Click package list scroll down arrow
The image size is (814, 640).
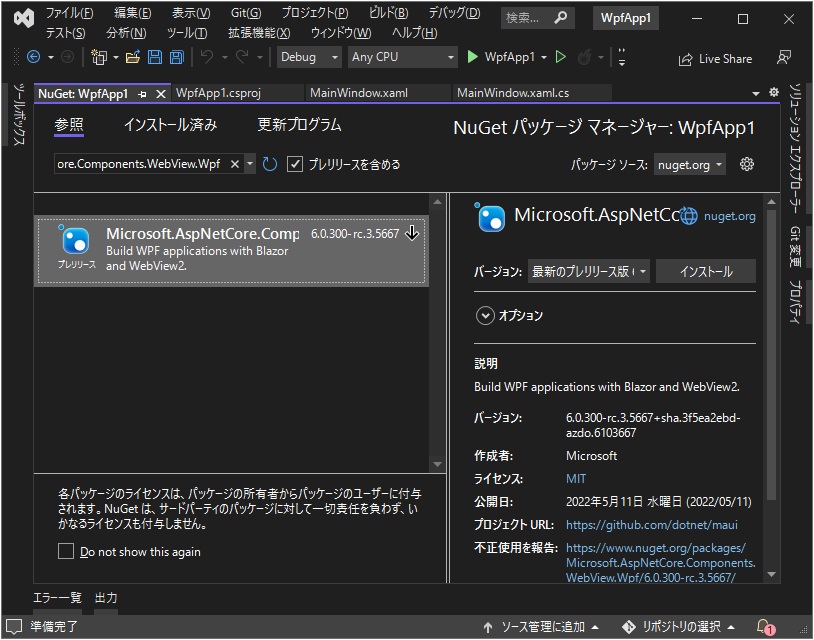438,464
